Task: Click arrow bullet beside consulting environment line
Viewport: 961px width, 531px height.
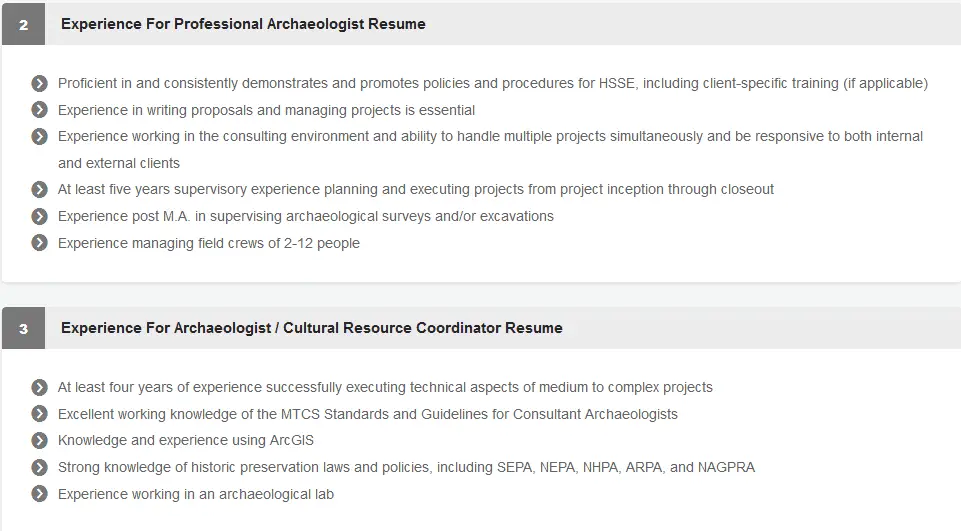Action: [40, 136]
